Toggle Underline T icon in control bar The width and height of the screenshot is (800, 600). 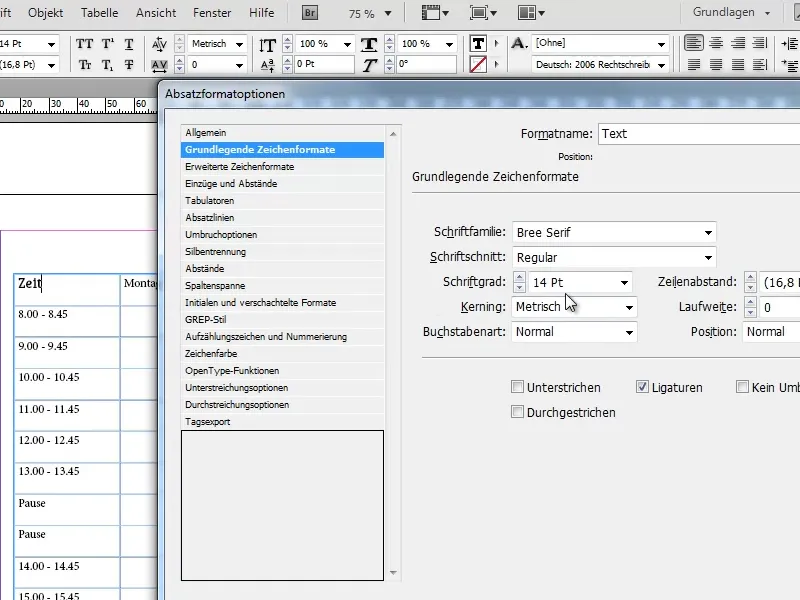pos(129,44)
